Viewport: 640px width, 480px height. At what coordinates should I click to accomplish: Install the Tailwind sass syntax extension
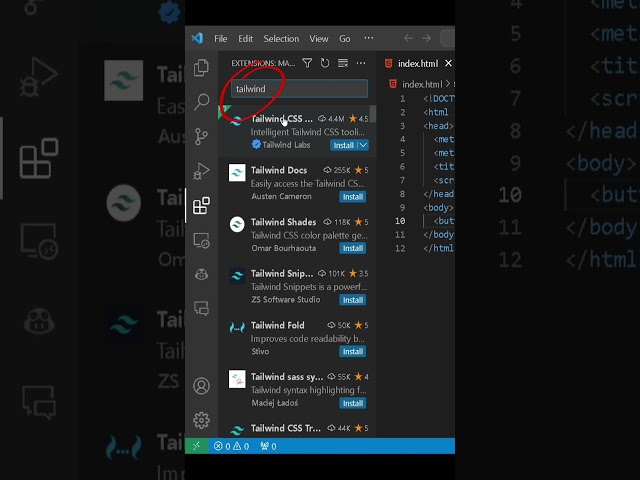pos(353,403)
